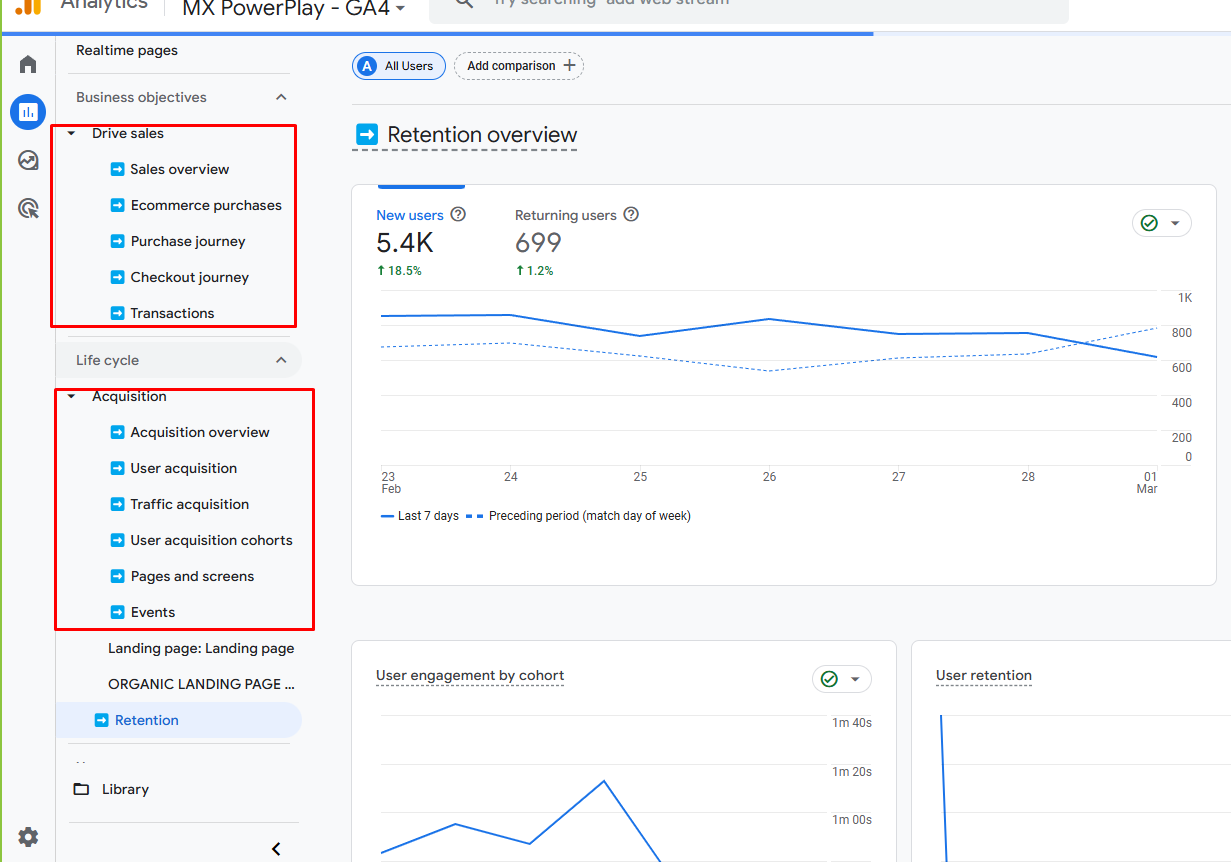This screenshot has width=1231, height=862.
Task: Click the 5.4K new users value
Action: click(405, 243)
